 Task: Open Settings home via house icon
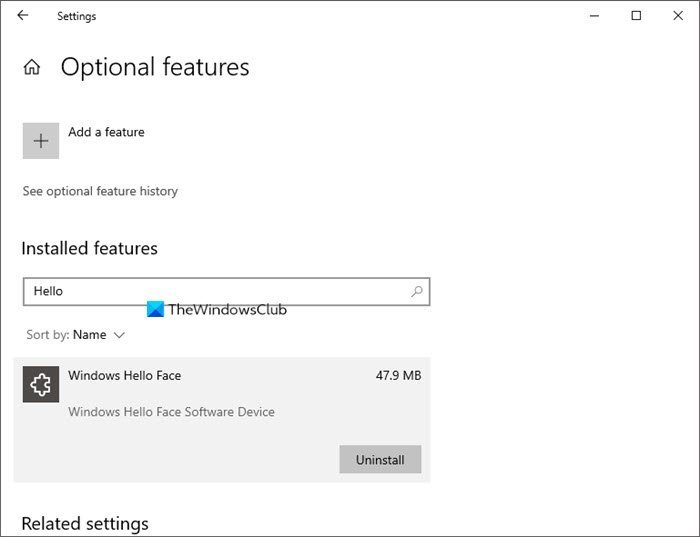tap(32, 67)
